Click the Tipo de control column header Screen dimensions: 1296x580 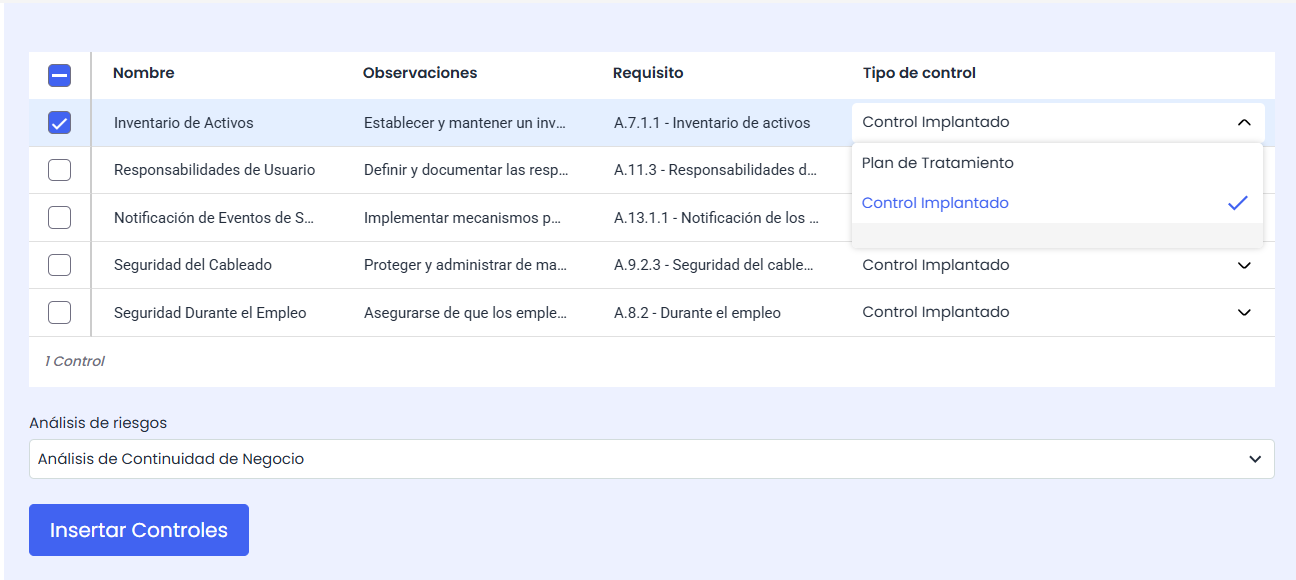[919, 73]
